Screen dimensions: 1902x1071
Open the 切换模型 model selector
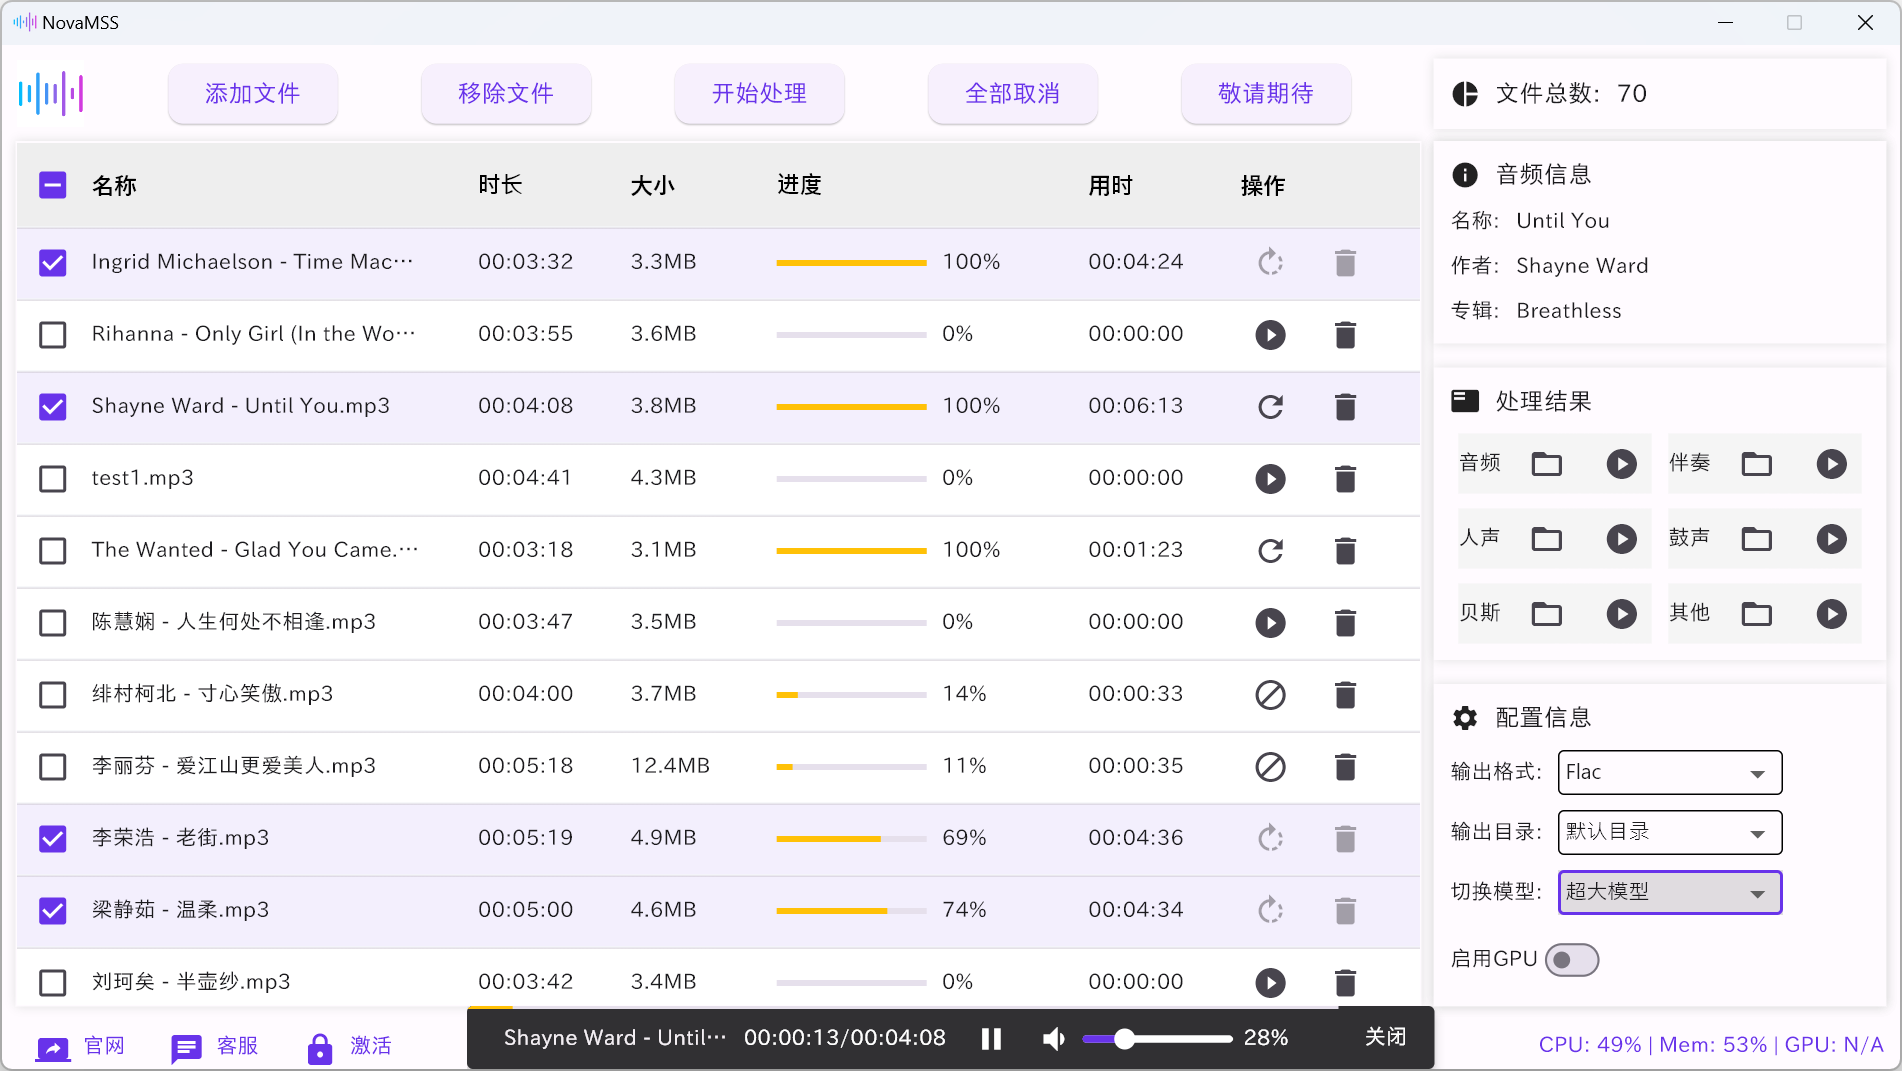[1669, 892]
